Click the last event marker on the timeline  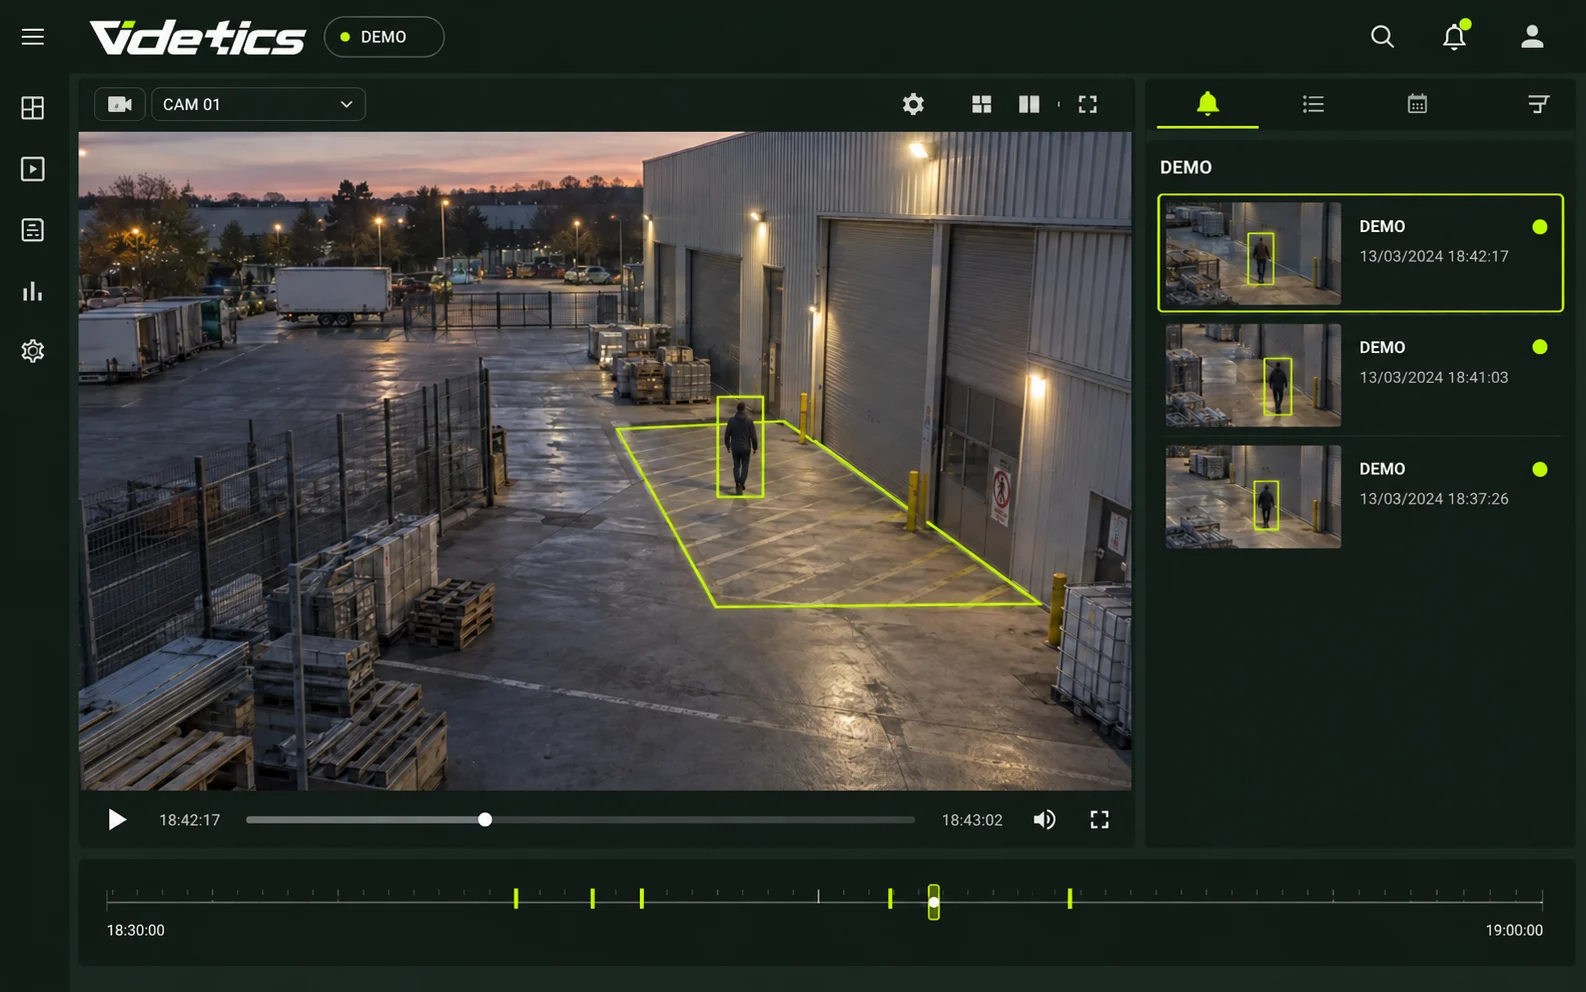click(x=1070, y=898)
